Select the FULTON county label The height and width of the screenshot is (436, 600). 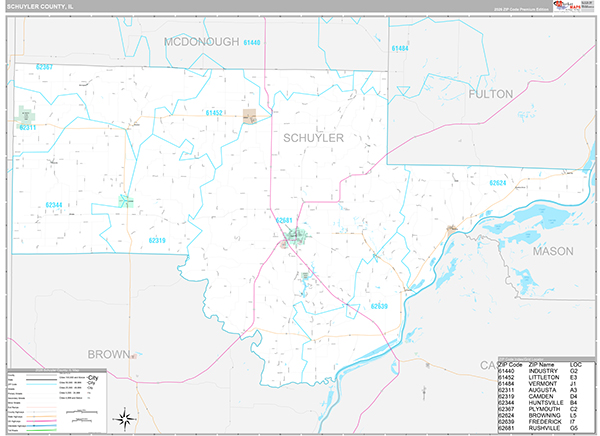[x=491, y=94]
